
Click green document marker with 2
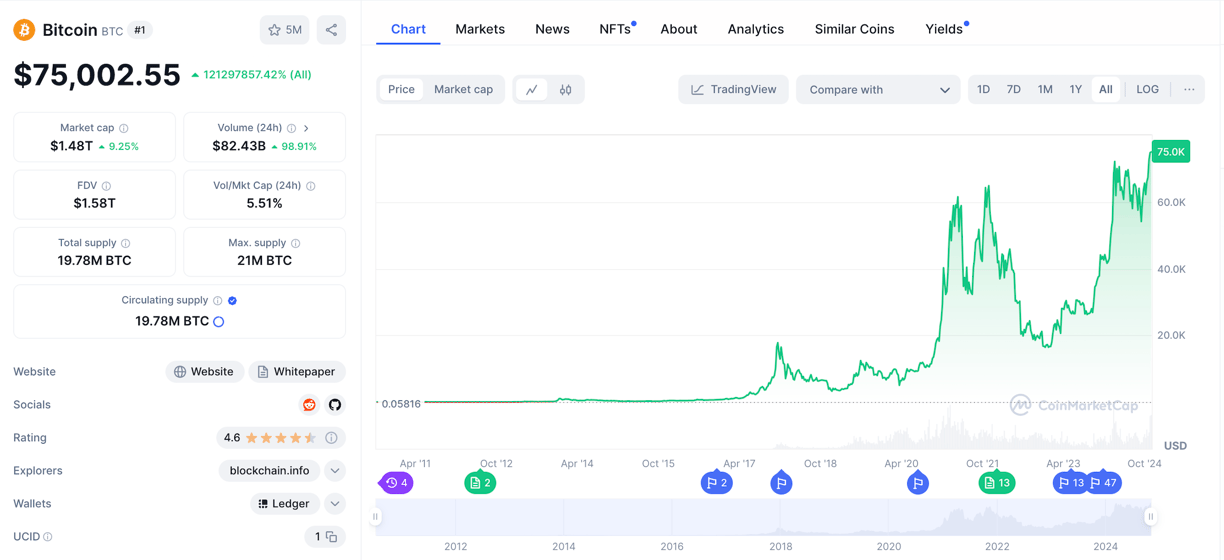pyautogui.click(x=480, y=483)
